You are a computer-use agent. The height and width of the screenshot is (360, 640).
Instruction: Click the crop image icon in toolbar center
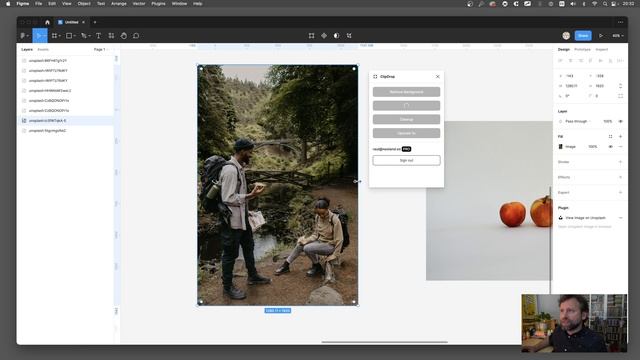coord(311,36)
